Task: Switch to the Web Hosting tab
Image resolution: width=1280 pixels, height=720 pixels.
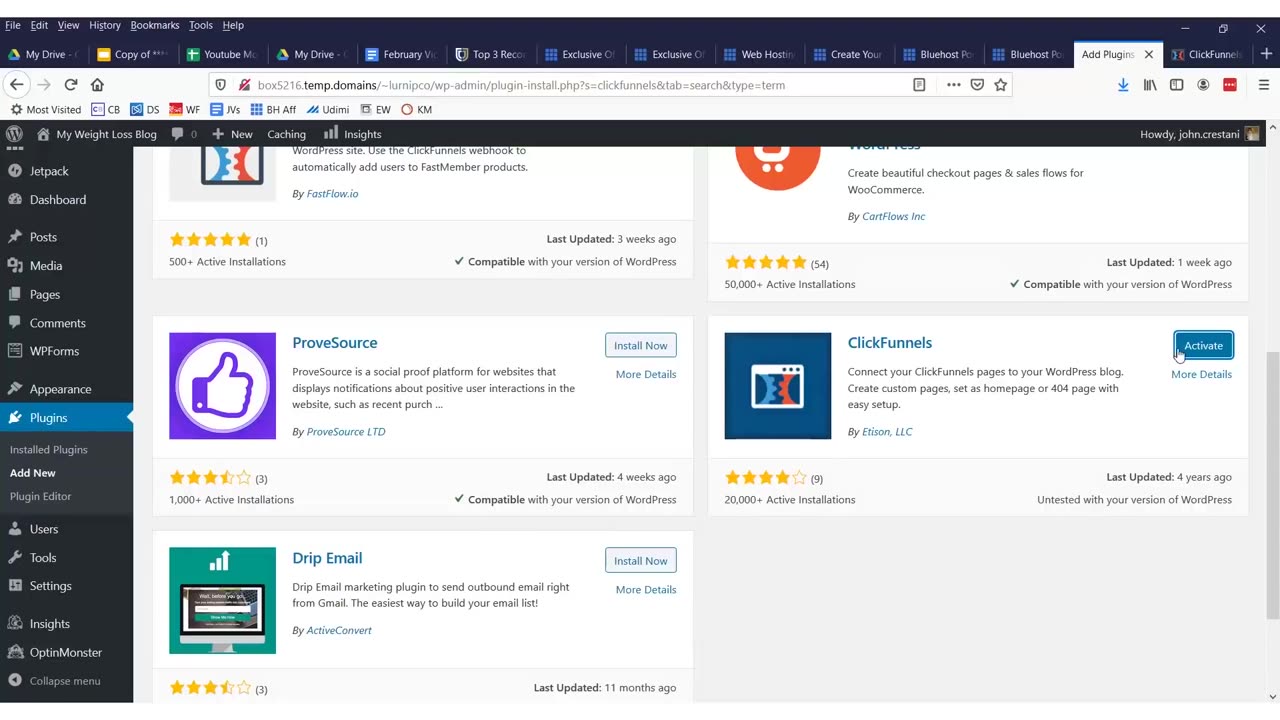Action: pyautogui.click(x=758, y=54)
